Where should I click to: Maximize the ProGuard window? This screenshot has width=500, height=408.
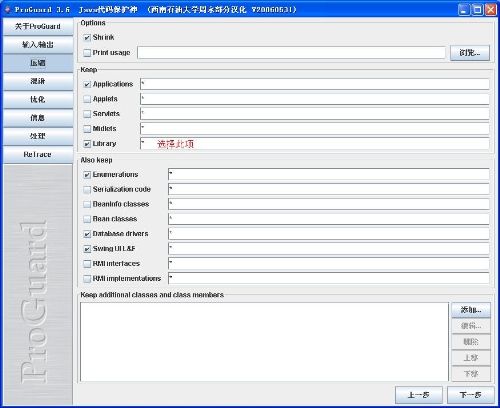(x=477, y=9)
